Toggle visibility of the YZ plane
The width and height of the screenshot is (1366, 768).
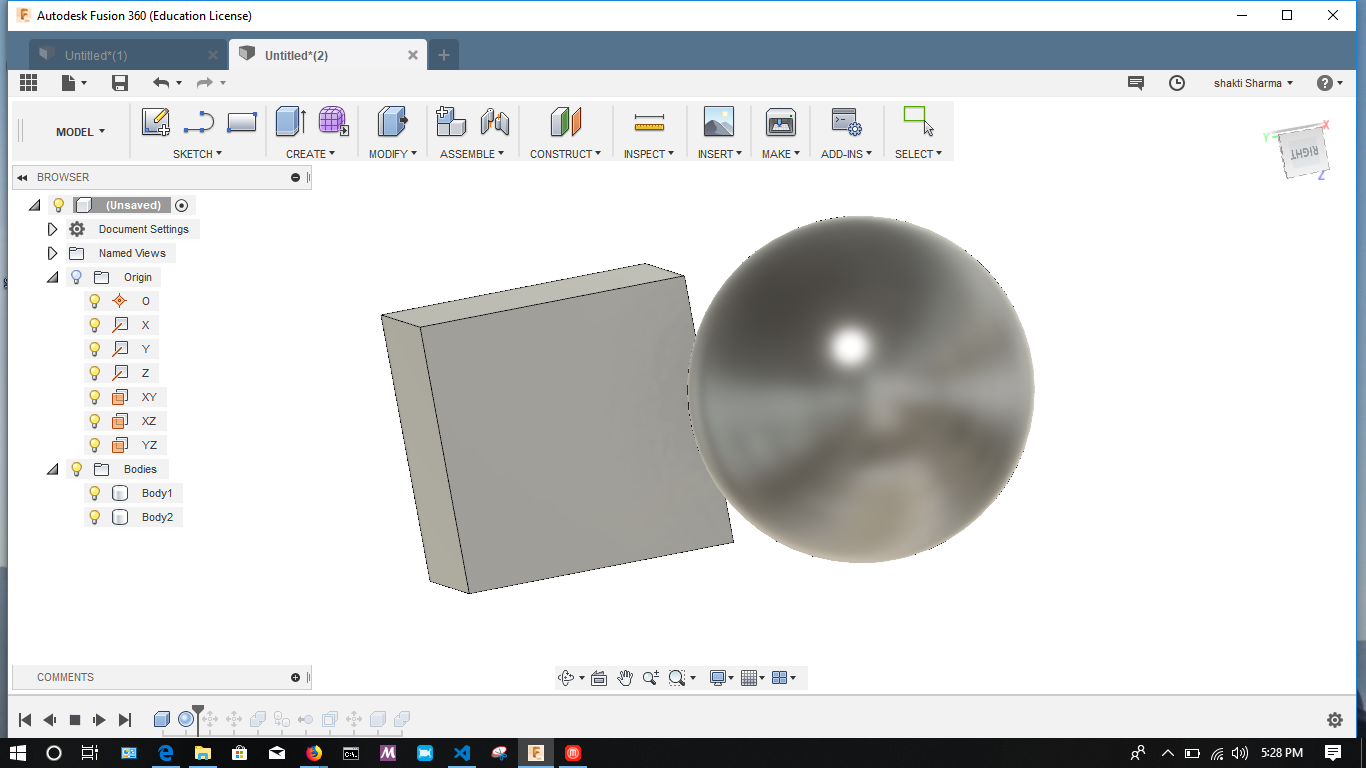click(95, 445)
